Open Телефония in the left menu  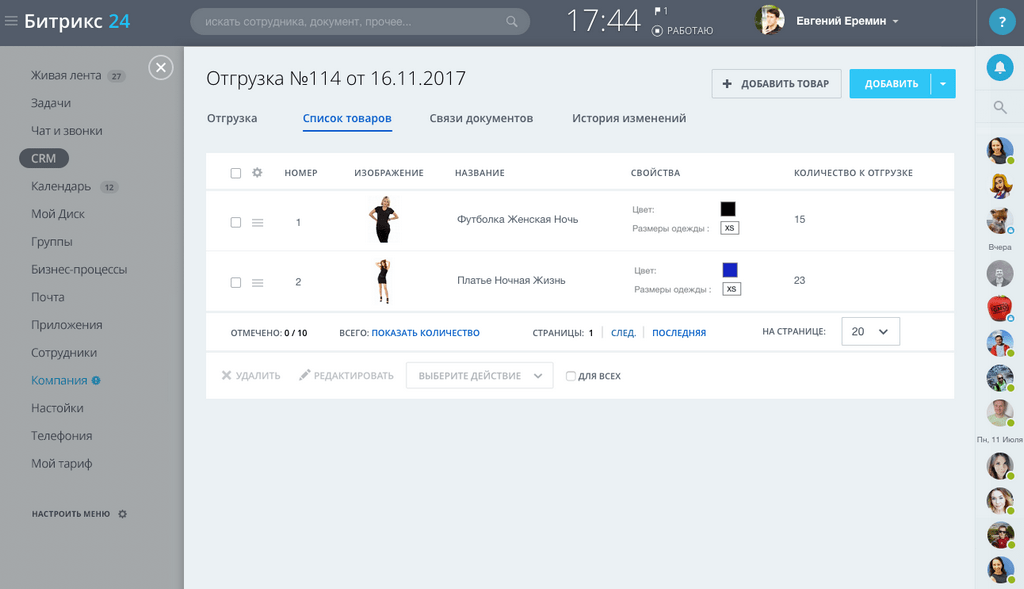pyautogui.click(x=61, y=436)
